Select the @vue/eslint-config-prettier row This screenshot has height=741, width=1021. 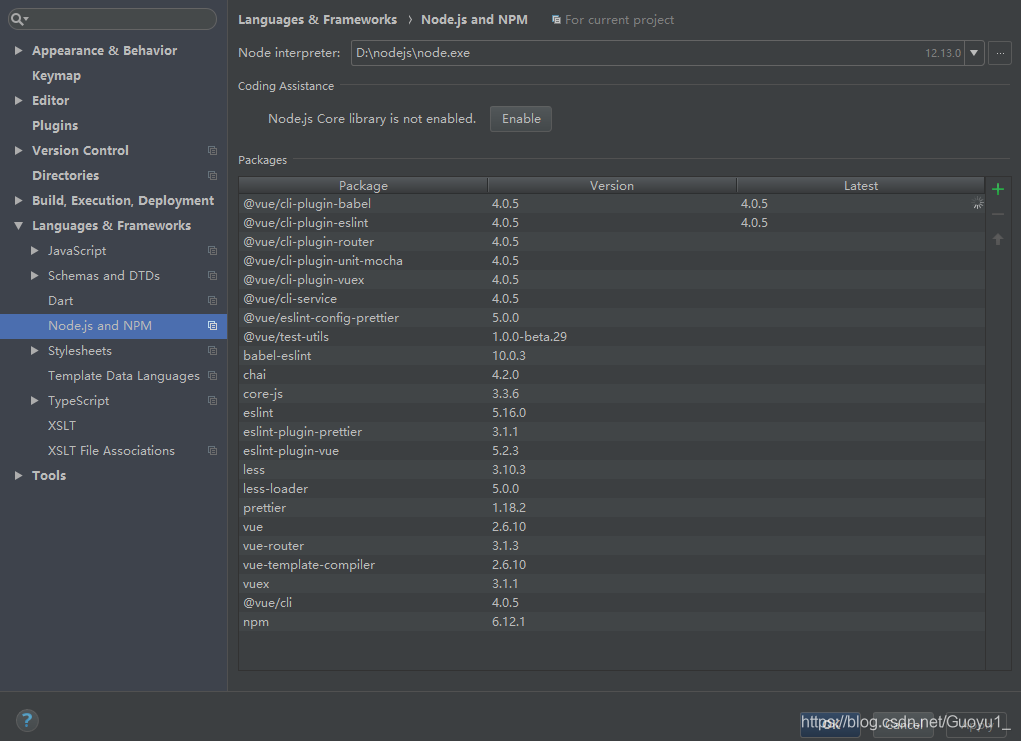(x=611, y=318)
